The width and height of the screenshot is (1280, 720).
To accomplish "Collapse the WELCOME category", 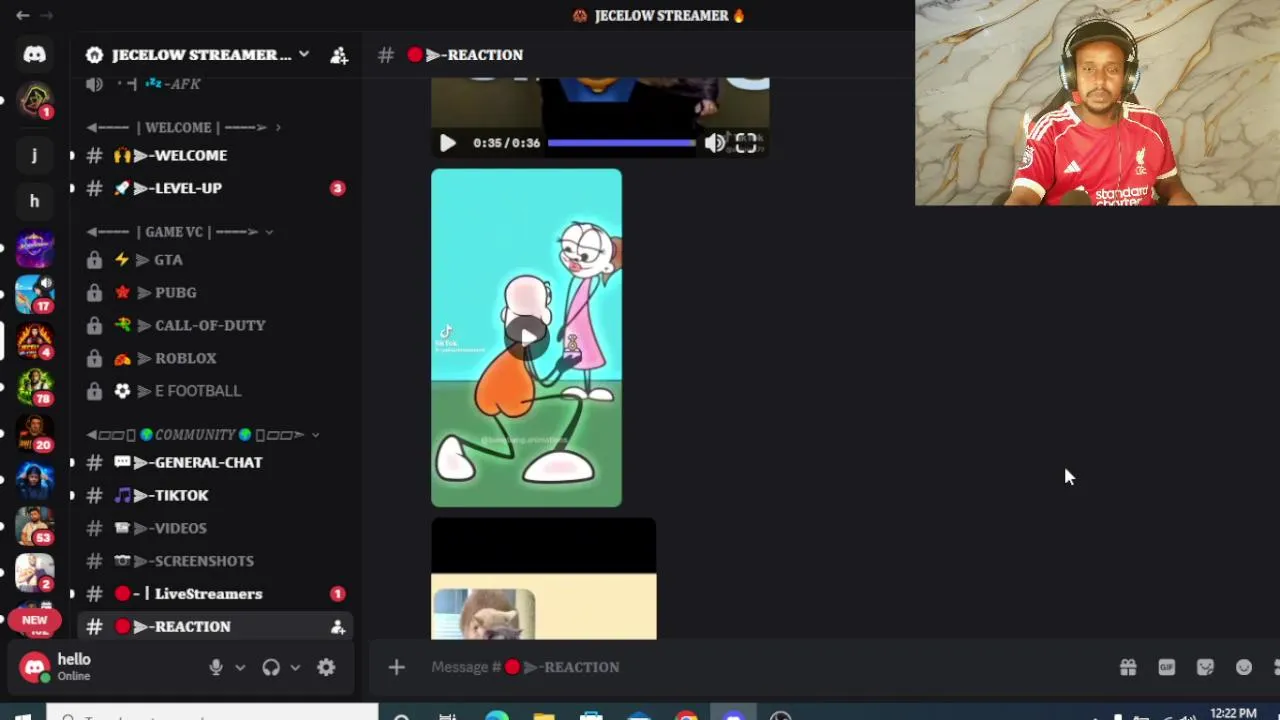I will (x=183, y=127).
